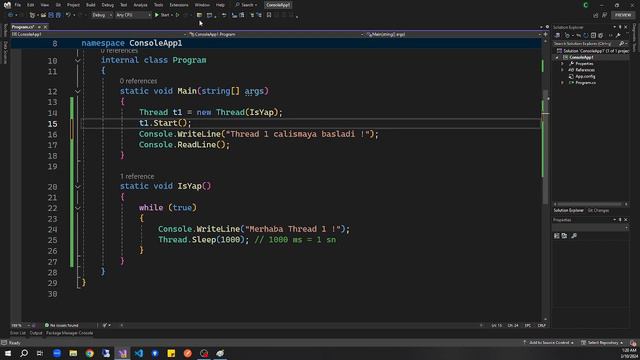640x360 pixels.
Task: Open the Build menu
Action: 91,5
